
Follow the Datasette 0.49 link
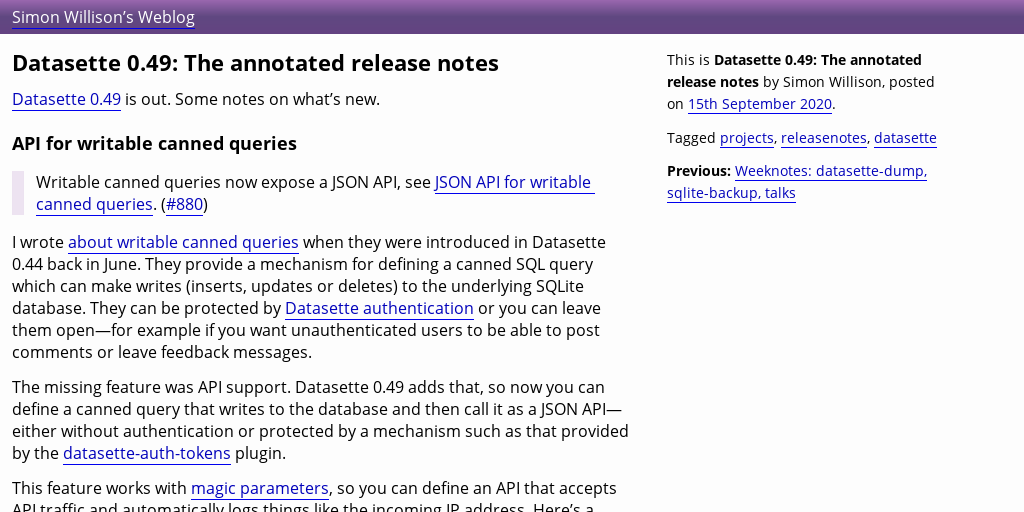[67, 99]
